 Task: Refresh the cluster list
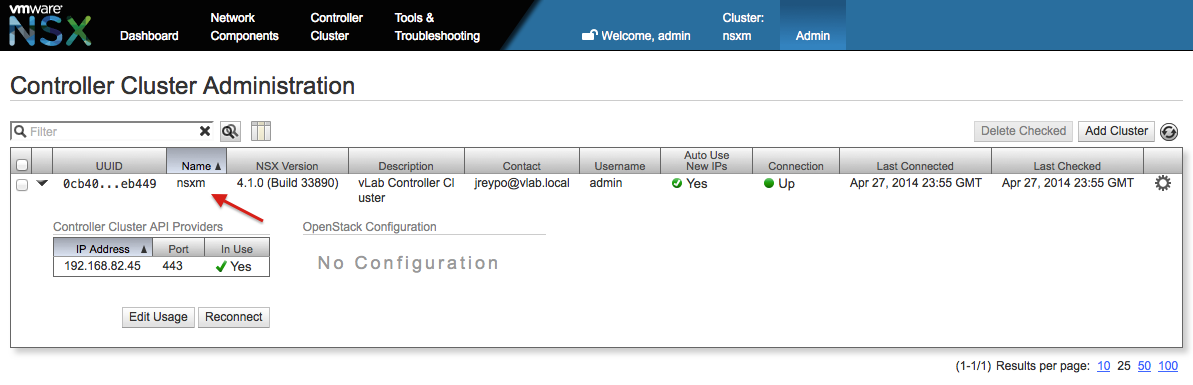(1169, 132)
